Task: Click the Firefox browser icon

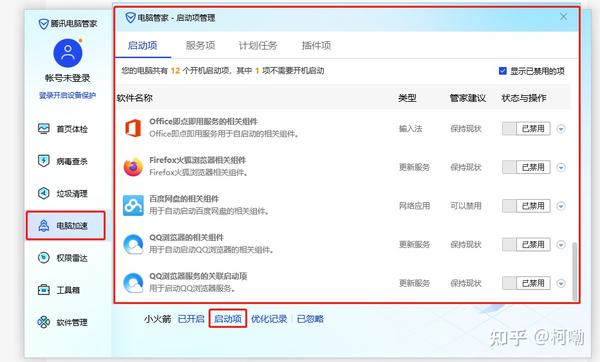Action: click(133, 167)
